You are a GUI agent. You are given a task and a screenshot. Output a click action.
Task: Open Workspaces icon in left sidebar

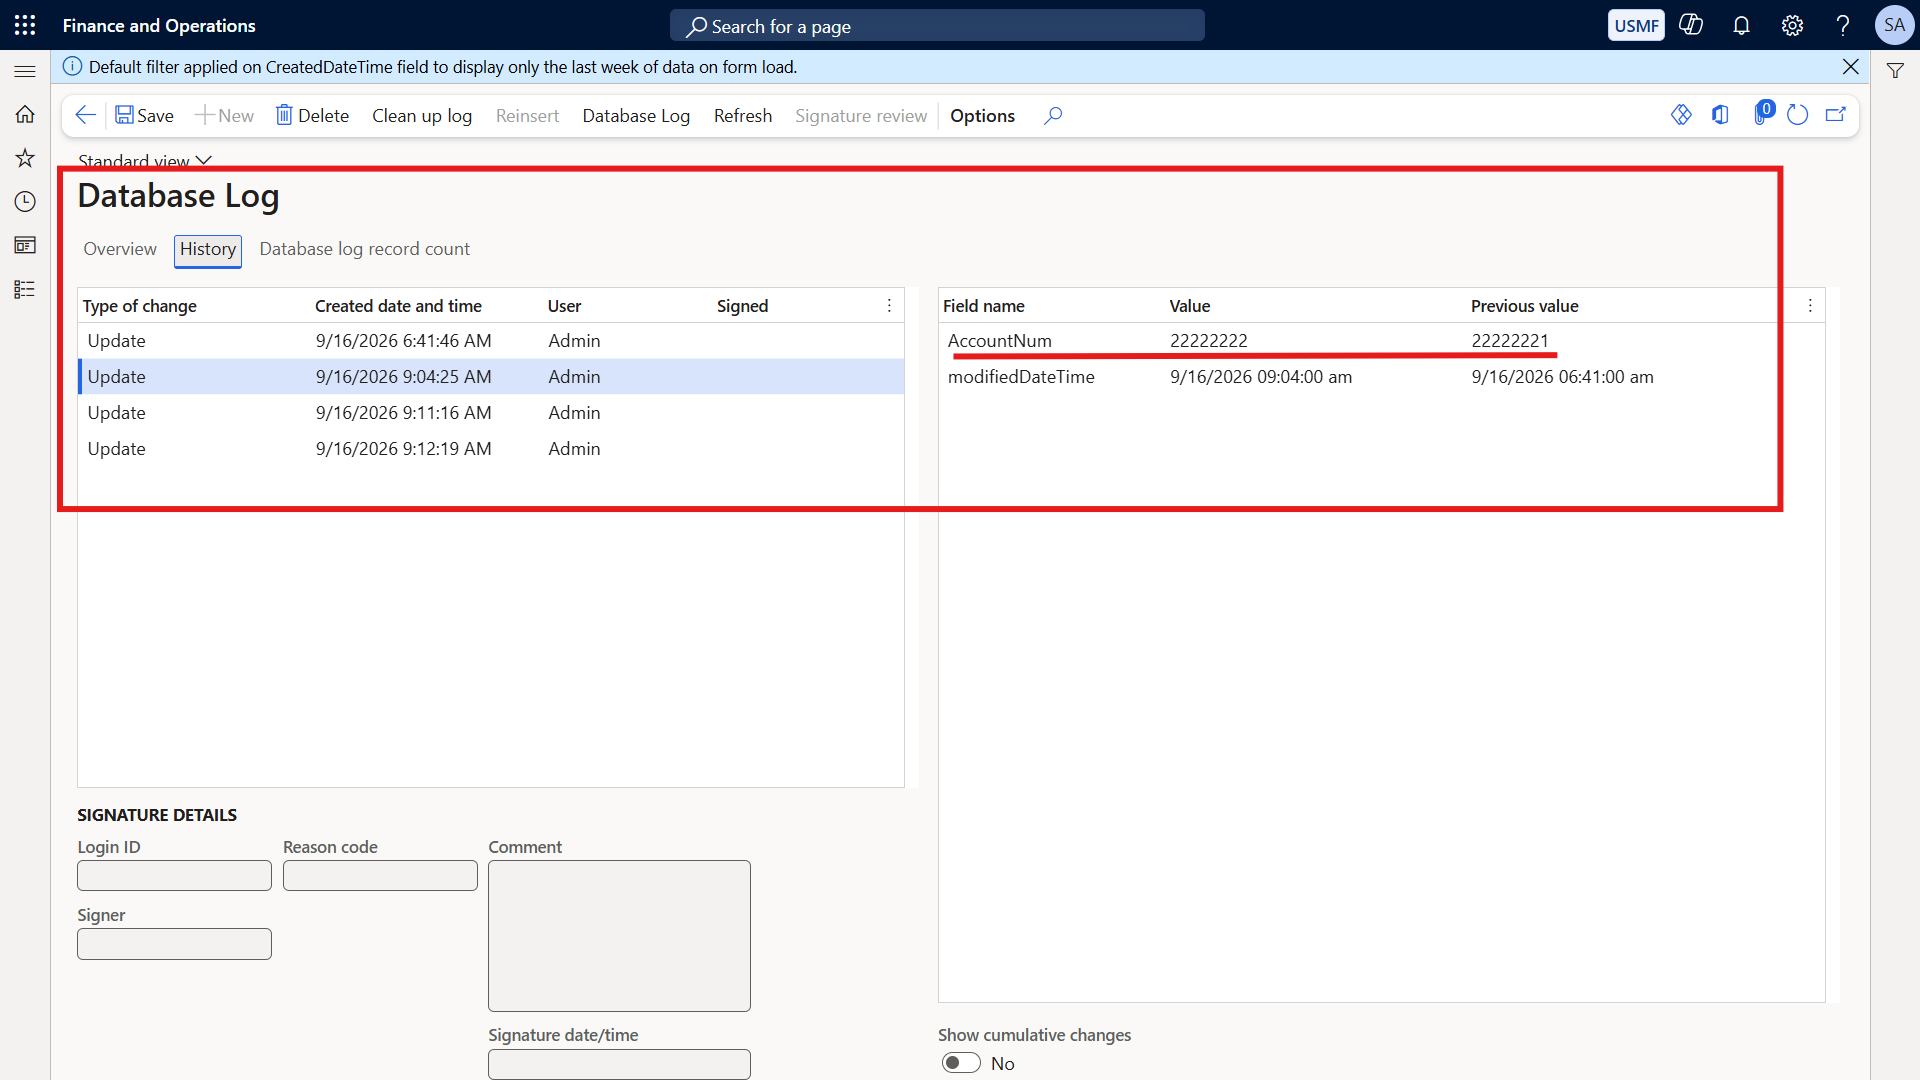click(25, 245)
